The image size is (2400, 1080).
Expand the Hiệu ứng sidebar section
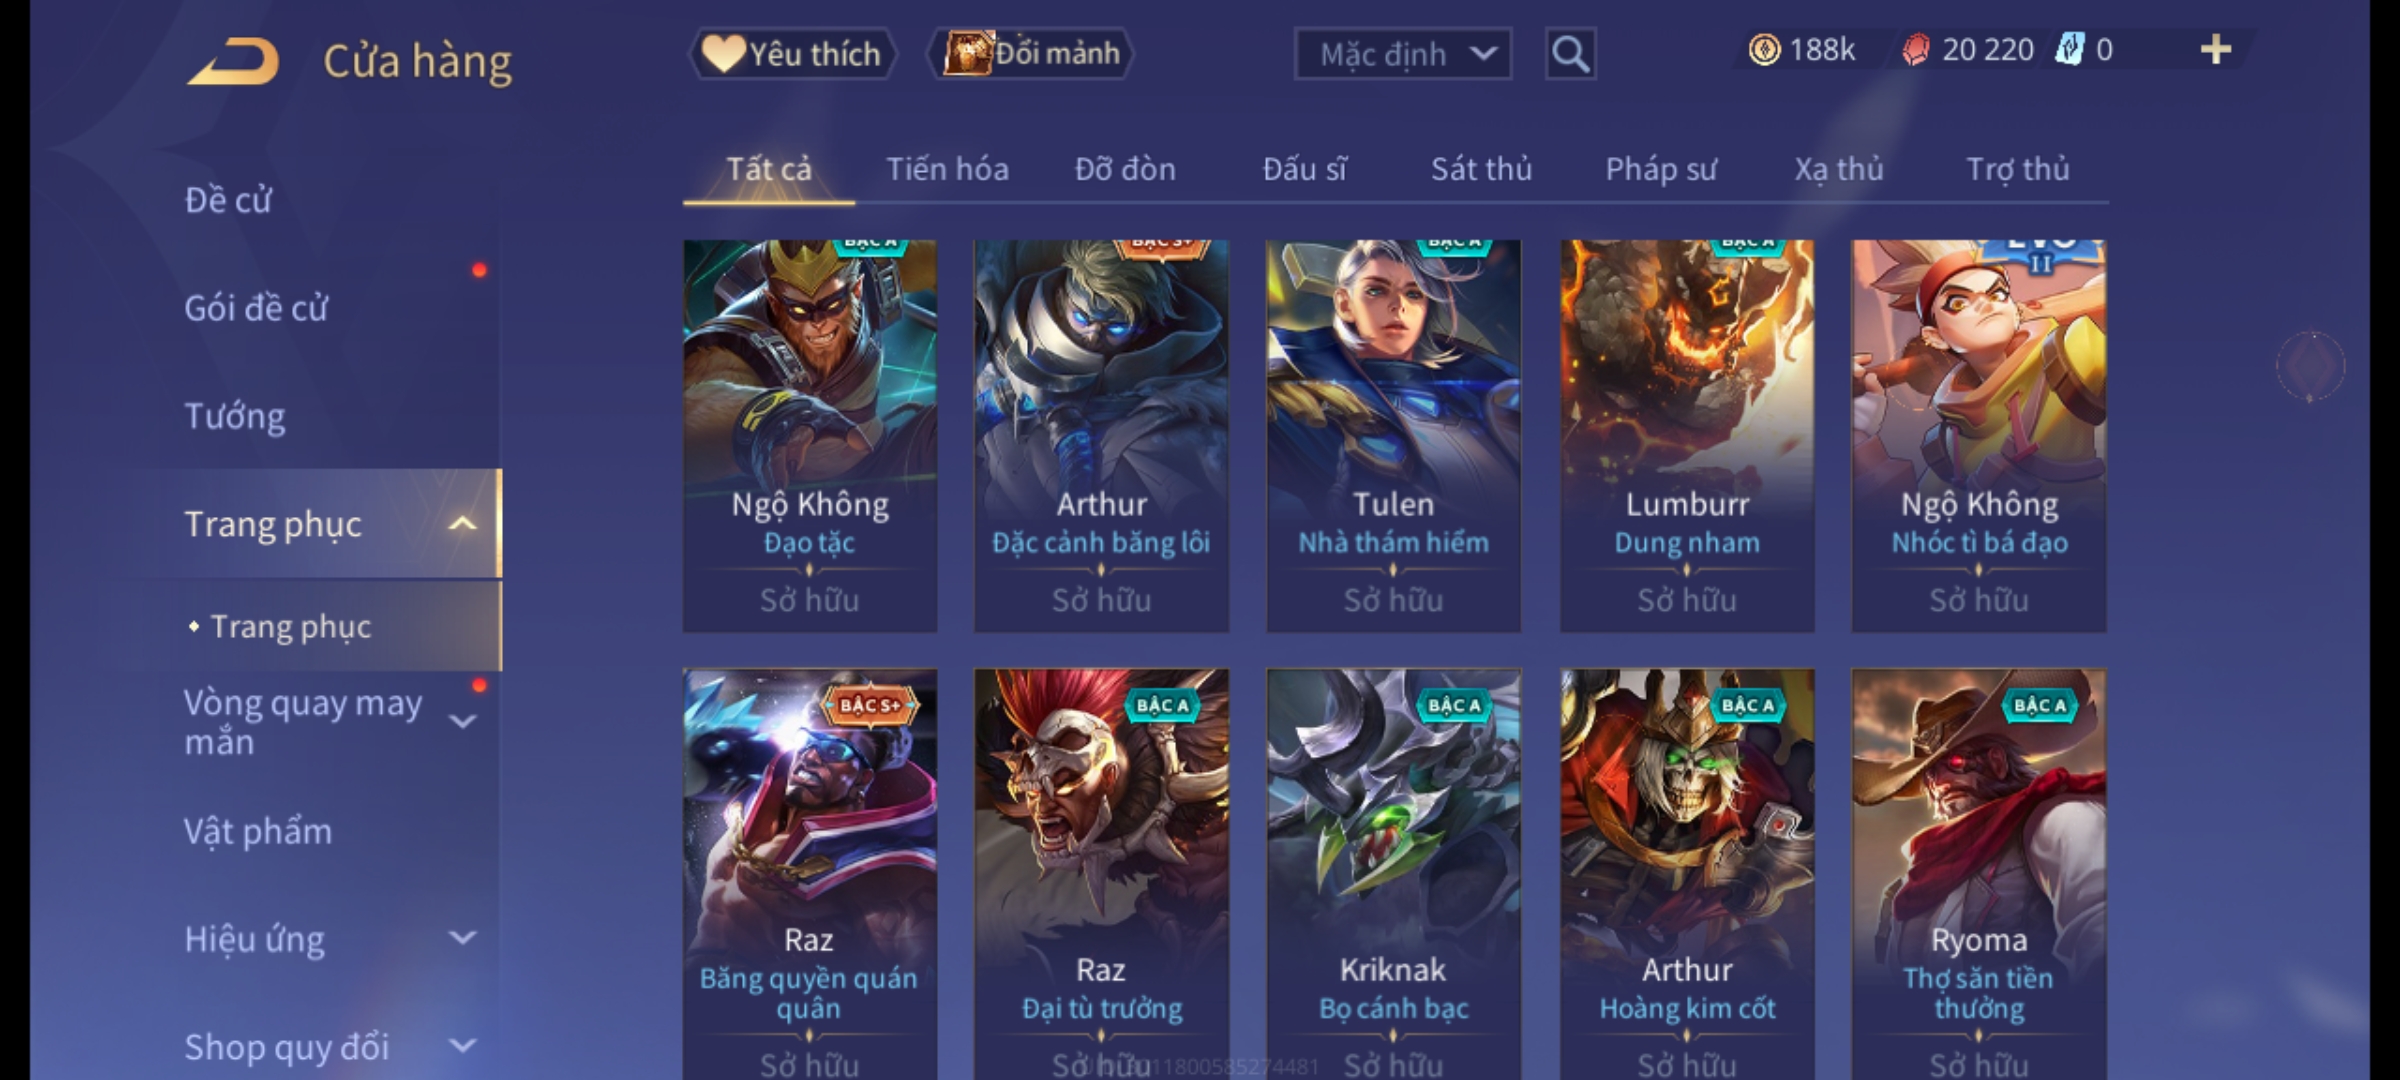pos(462,938)
